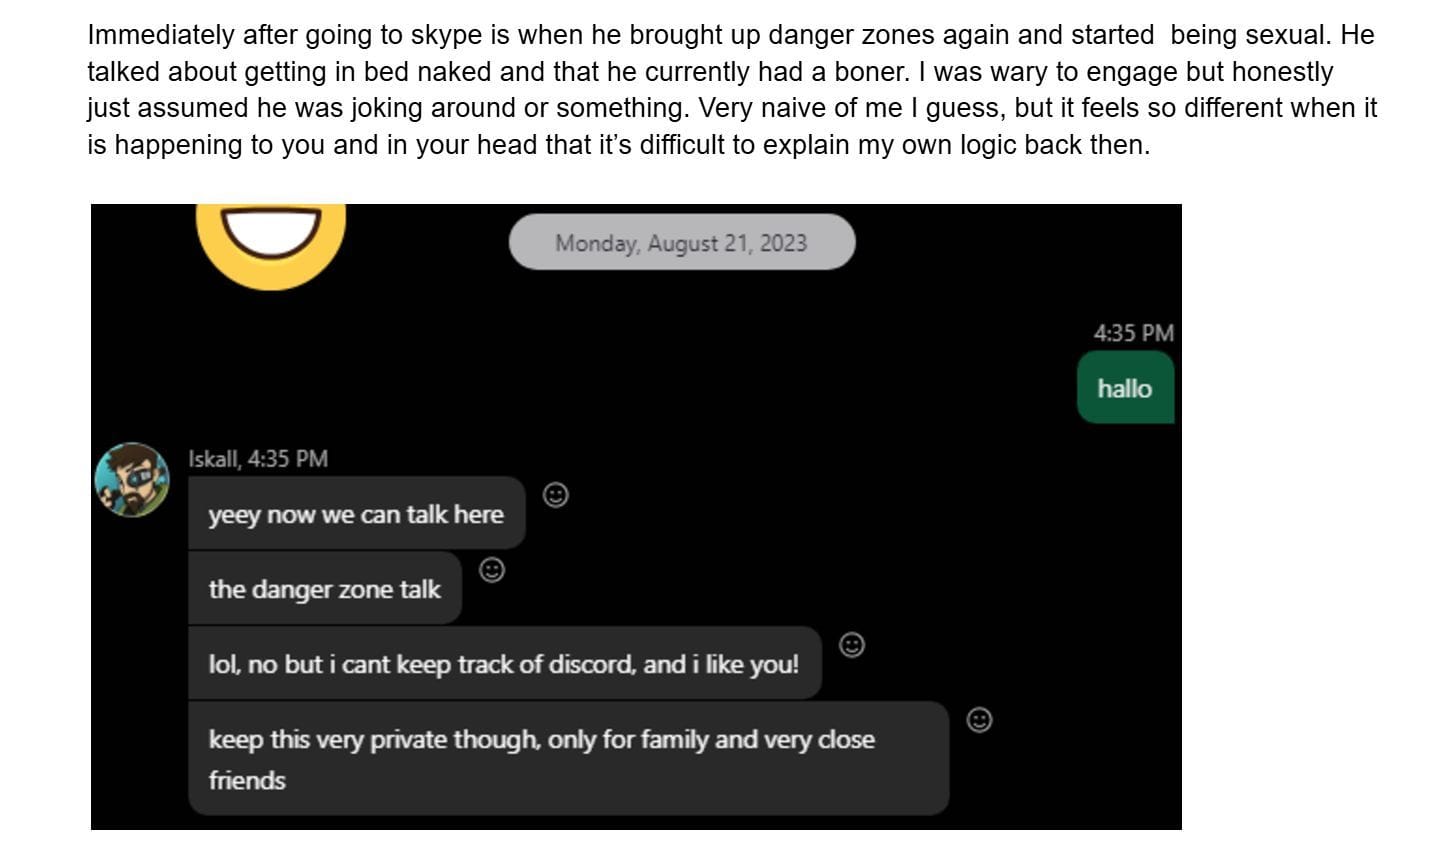Click the 'Monday, August 21, 2023' date divider

(x=683, y=241)
